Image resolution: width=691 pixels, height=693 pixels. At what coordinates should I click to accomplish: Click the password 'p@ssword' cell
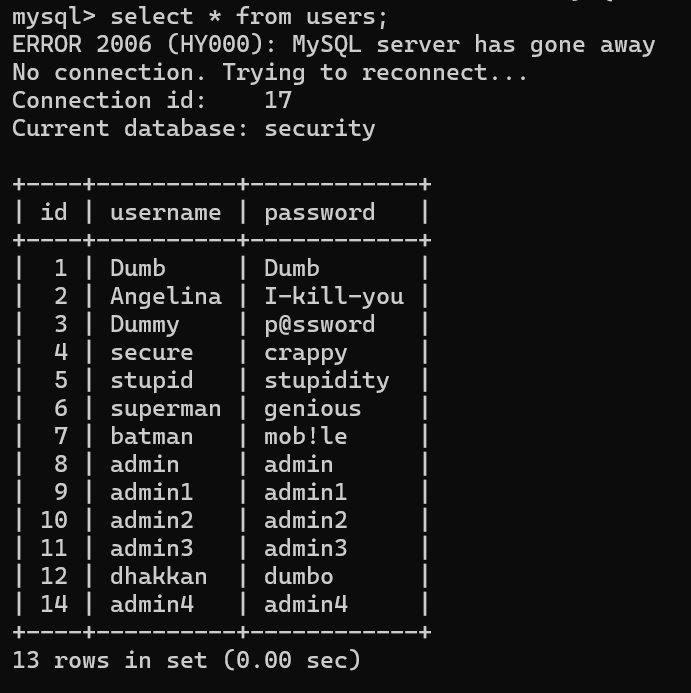coord(319,325)
